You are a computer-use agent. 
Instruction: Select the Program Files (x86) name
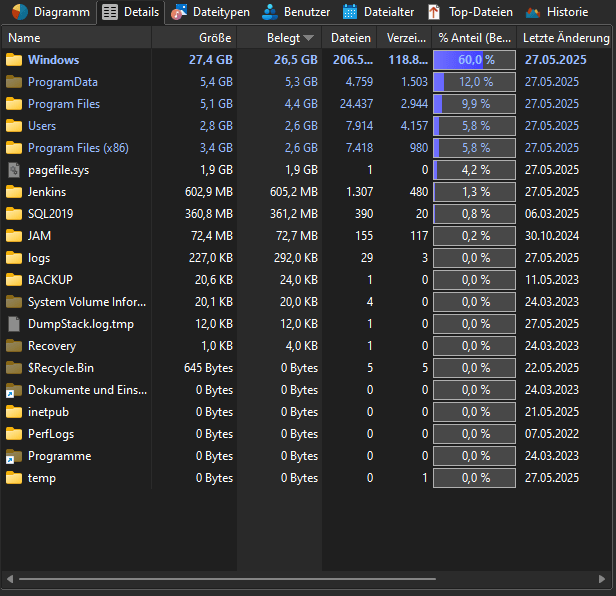pyautogui.click(x=78, y=148)
